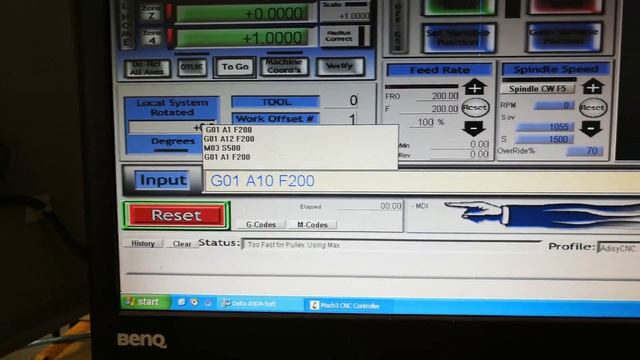Toggle the To Go display

[235, 67]
